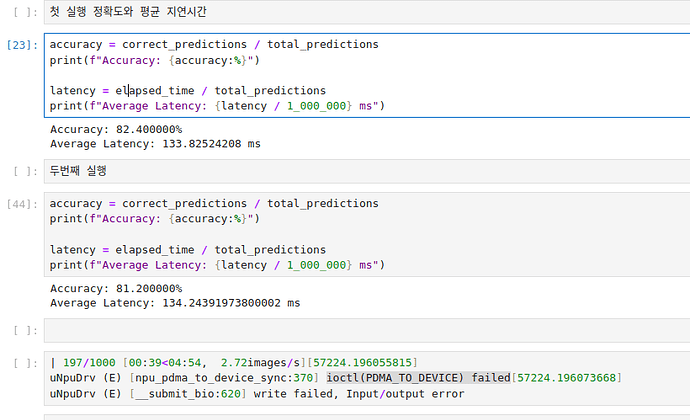690x420 pixels.
Task: Select the empty cell below the second output
Action: [367, 331]
